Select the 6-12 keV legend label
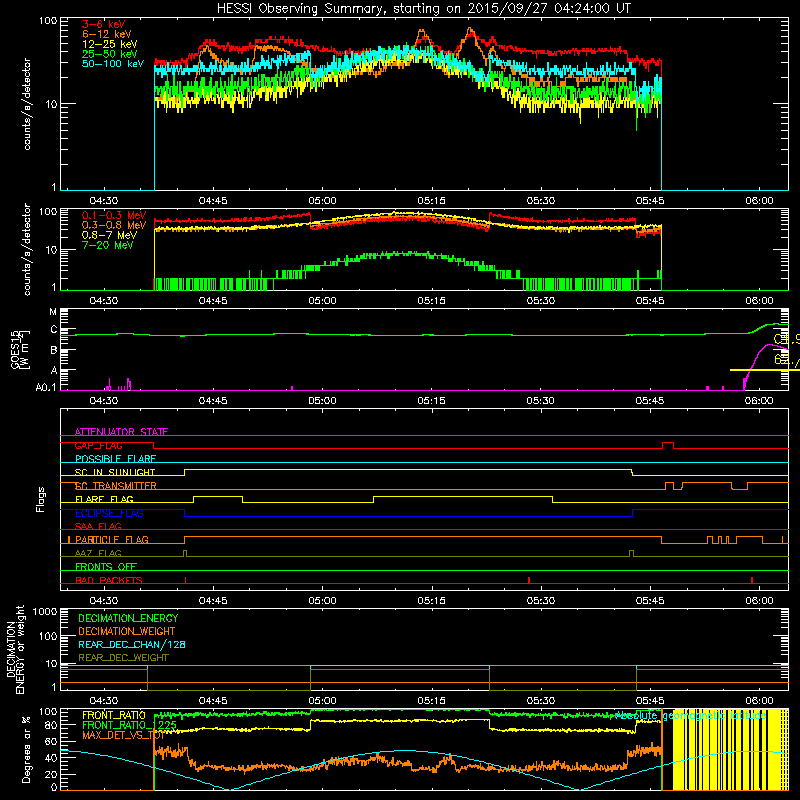This screenshot has width=800, height=800. click(107, 34)
